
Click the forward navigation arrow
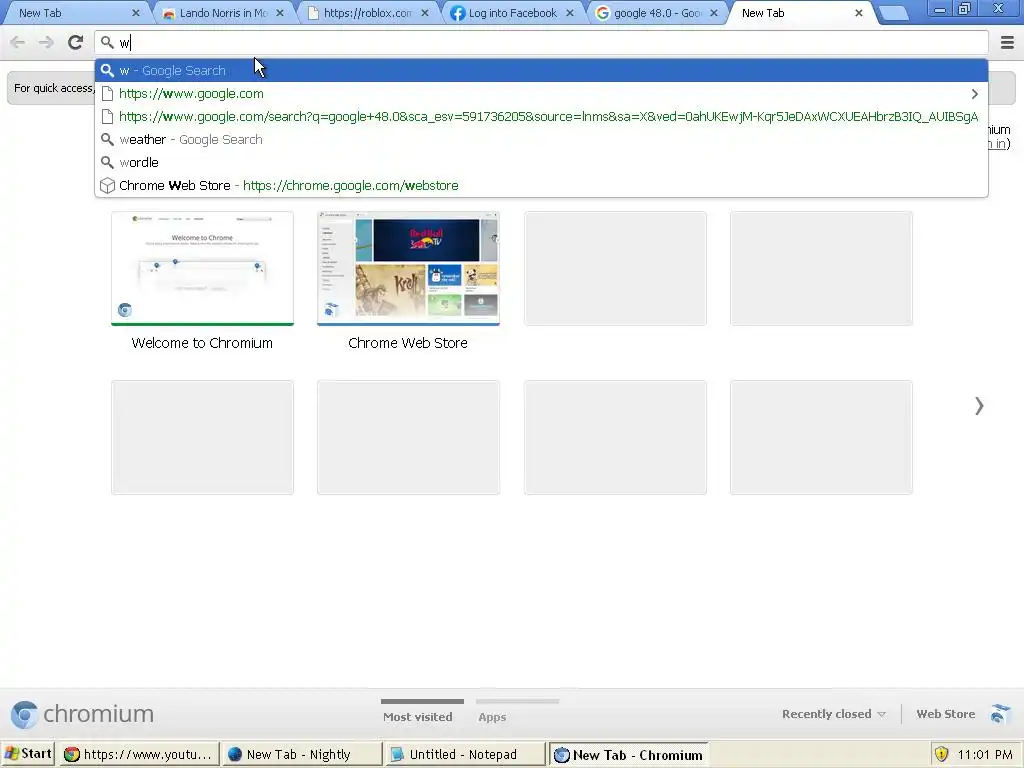(x=46, y=42)
